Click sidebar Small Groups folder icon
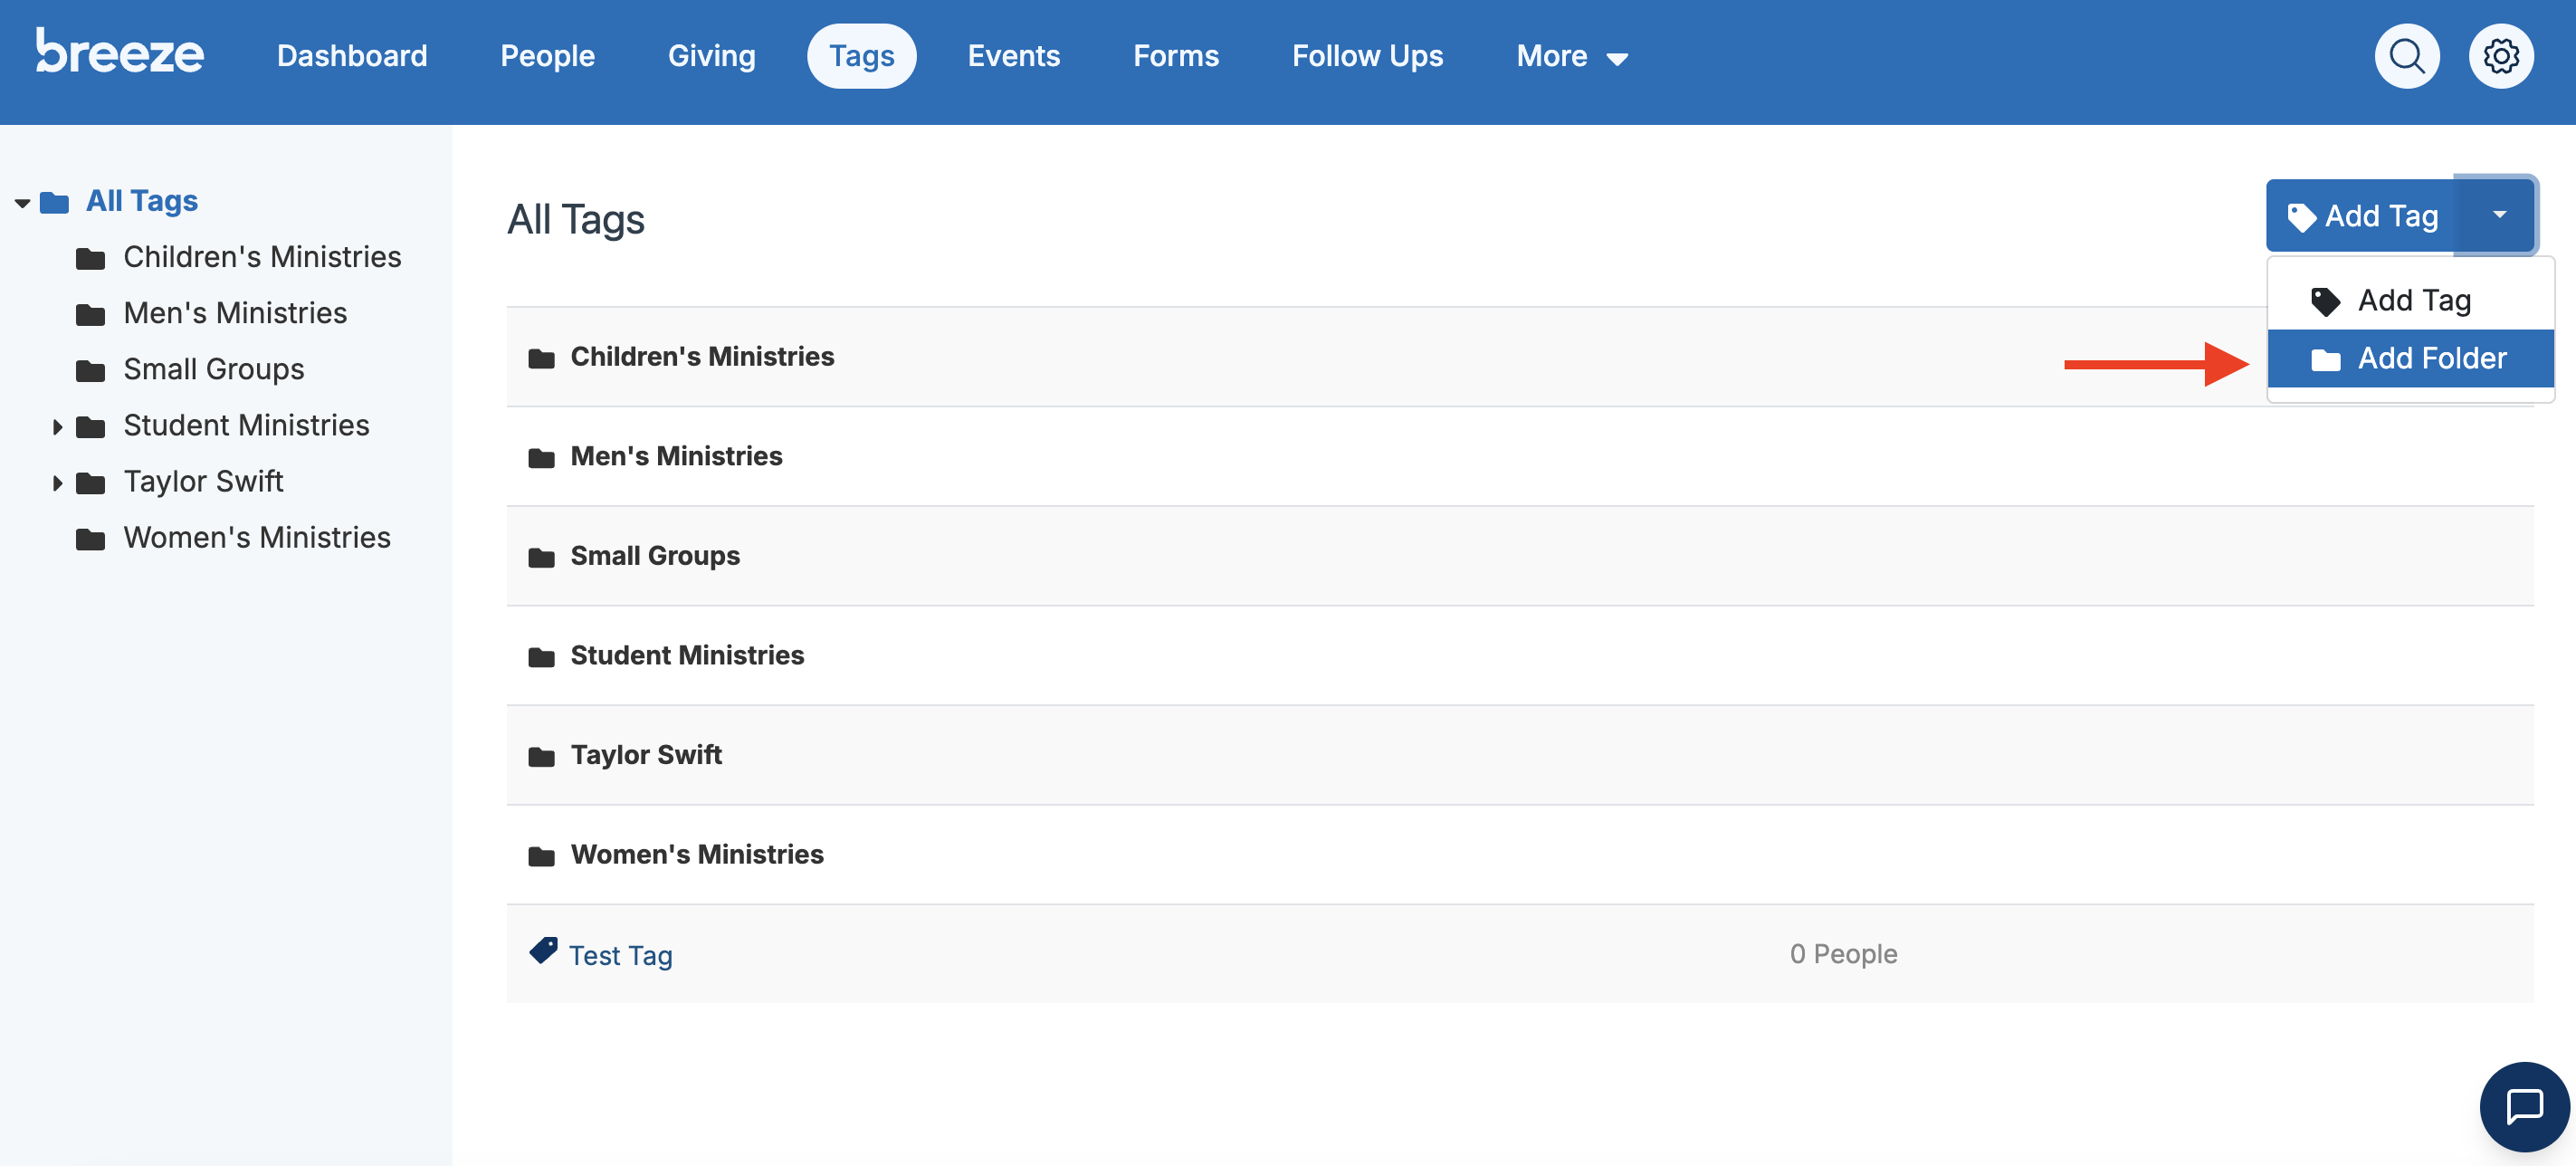Screen dimensions: 2576x1166 90,371
